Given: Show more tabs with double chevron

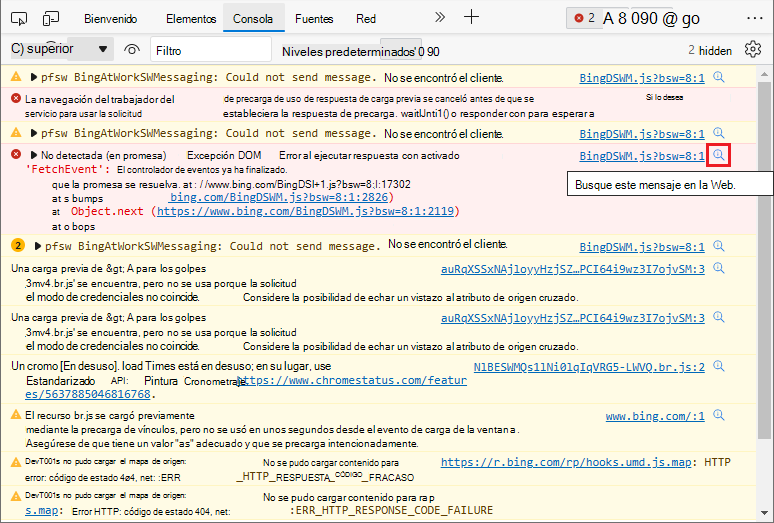Looking at the screenshot, I should pyautogui.click(x=439, y=18).
